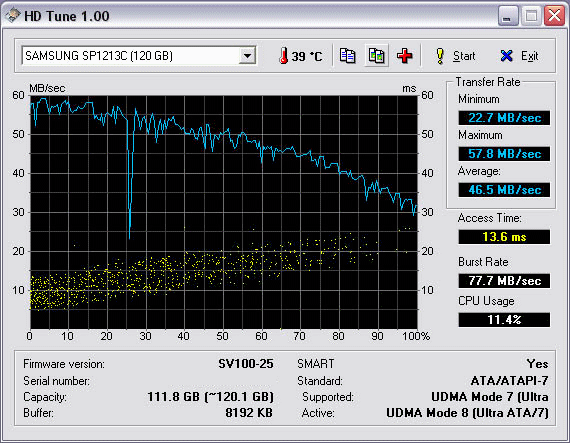The image size is (570, 443).
Task: Select the Minimum value 22.7 MB/sec
Action: 504,118
